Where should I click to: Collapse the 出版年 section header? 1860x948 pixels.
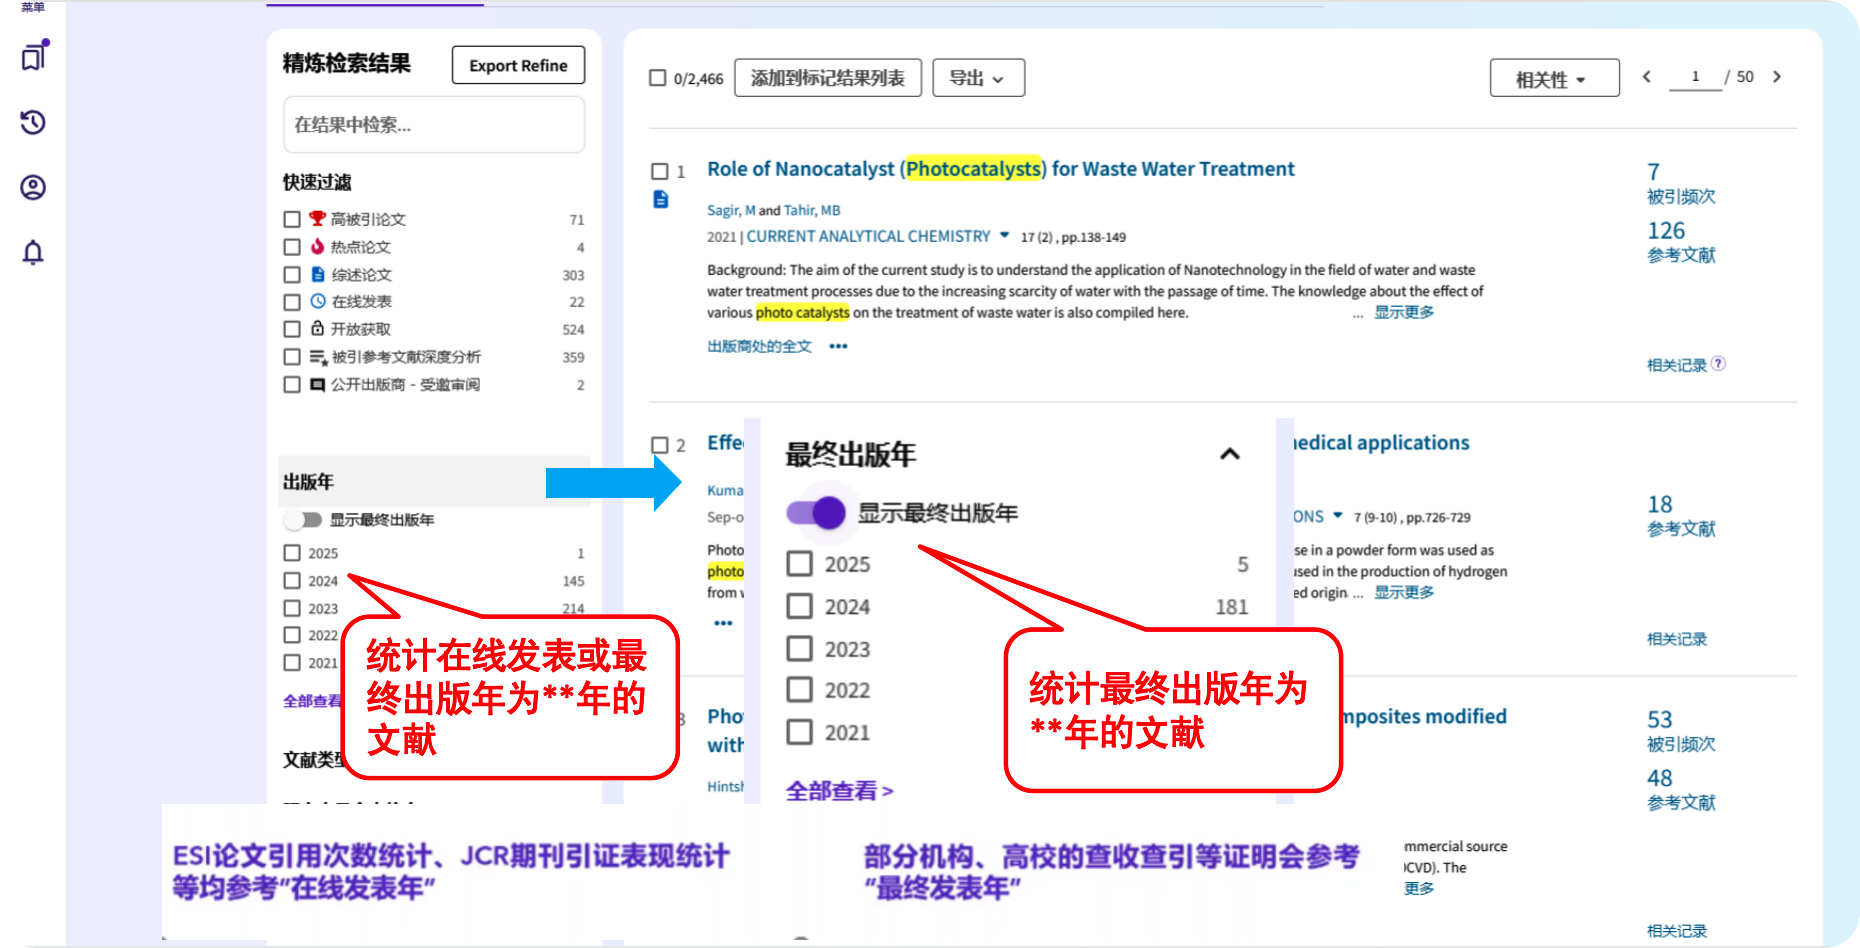(434, 482)
